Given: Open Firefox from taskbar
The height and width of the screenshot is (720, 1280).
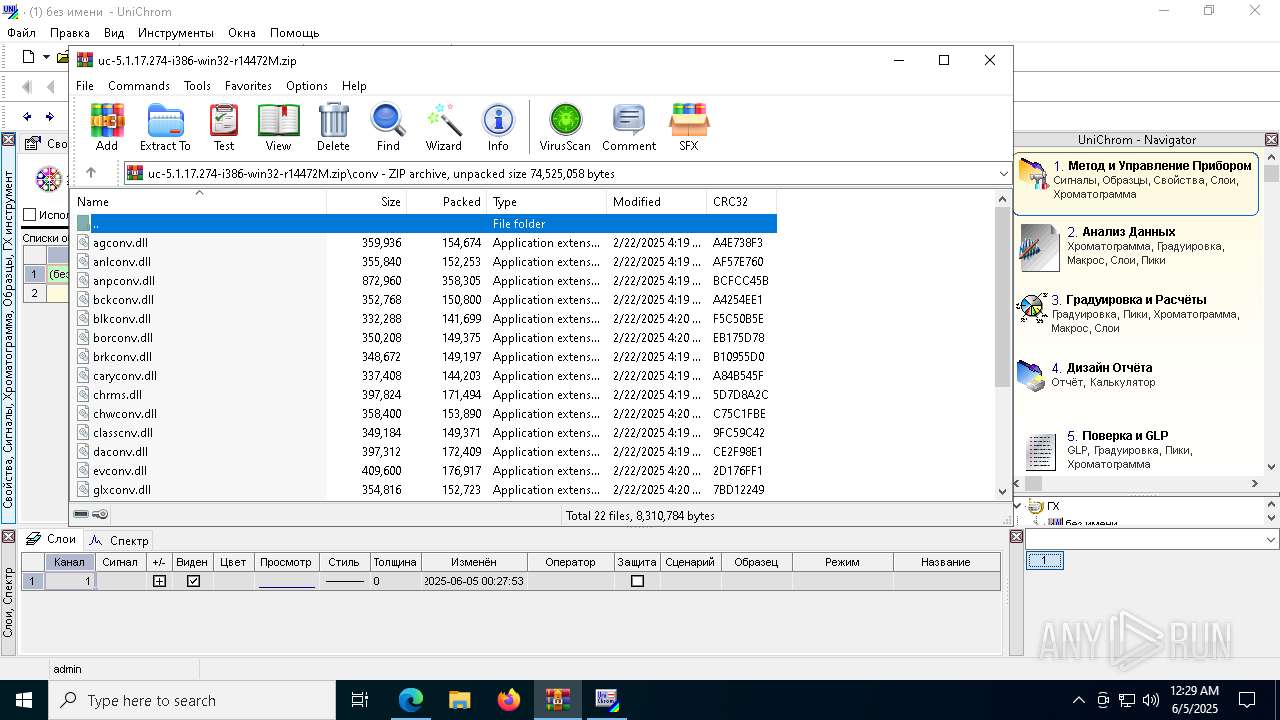Looking at the screenshot, I should pyautogui.click(x=509, y=700).
